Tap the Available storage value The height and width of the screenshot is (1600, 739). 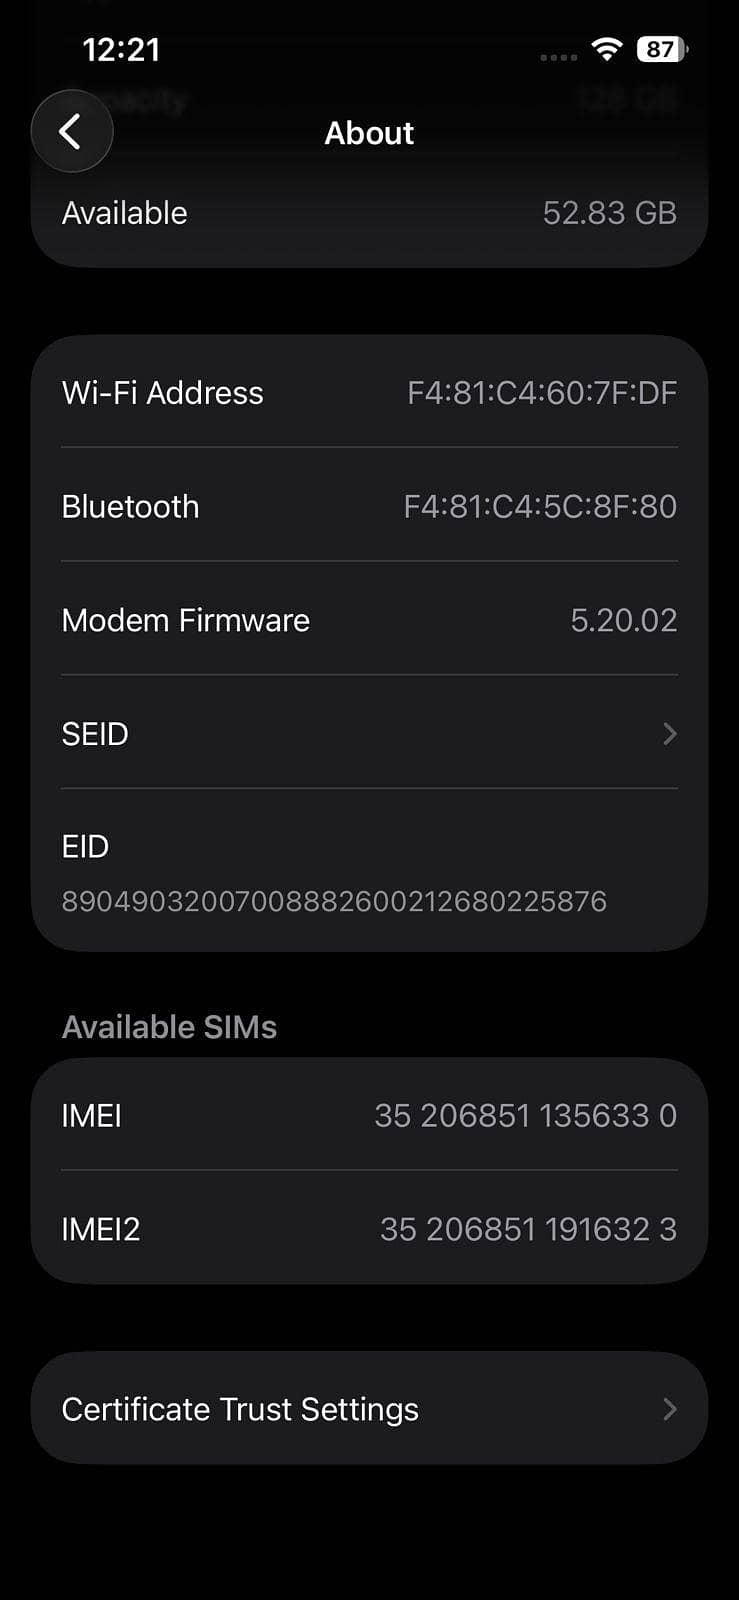pos(609,213)
